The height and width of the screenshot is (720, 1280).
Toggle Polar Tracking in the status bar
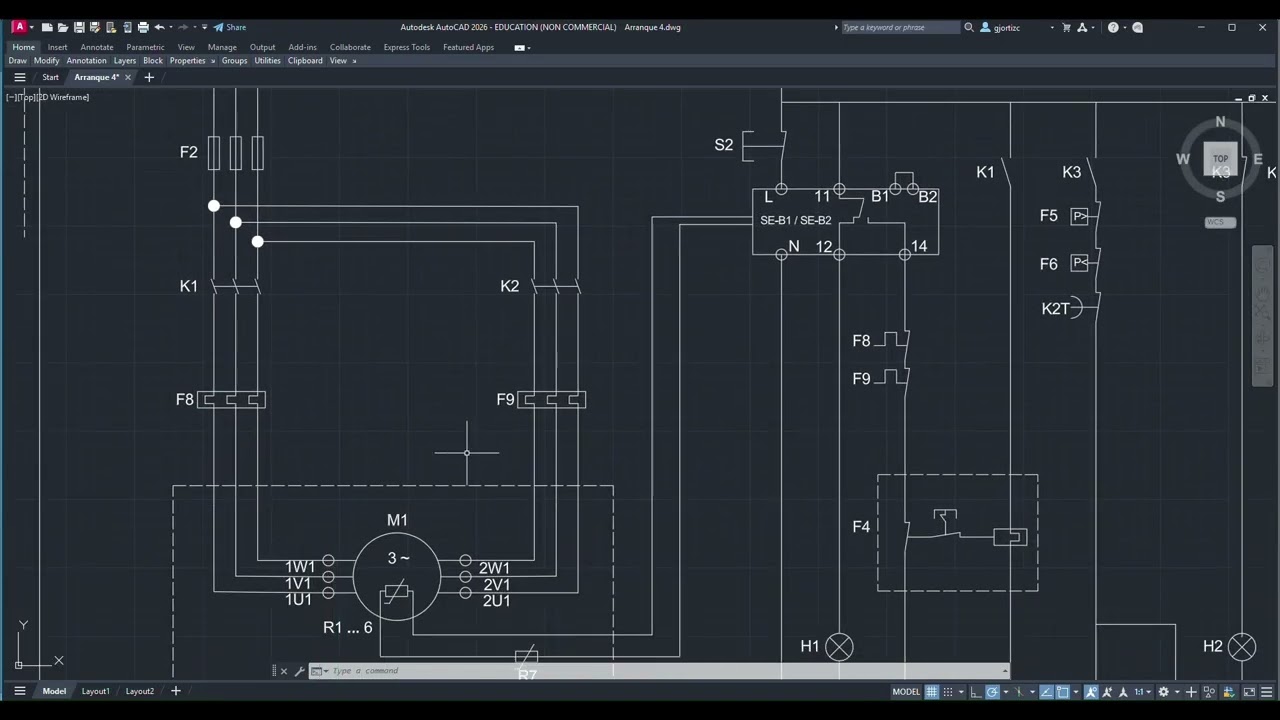click(x=992, y=692)
